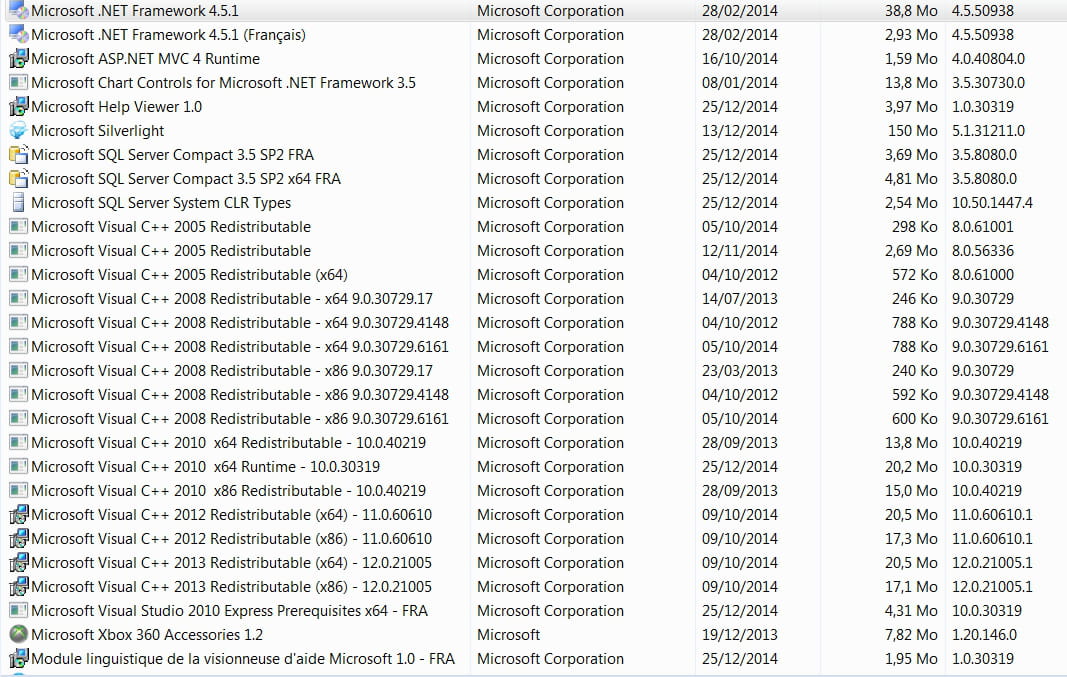Click the version 1.20.146.0
Image resolution: width=1067 pixels, height=677 pixels.
(984, 634)
